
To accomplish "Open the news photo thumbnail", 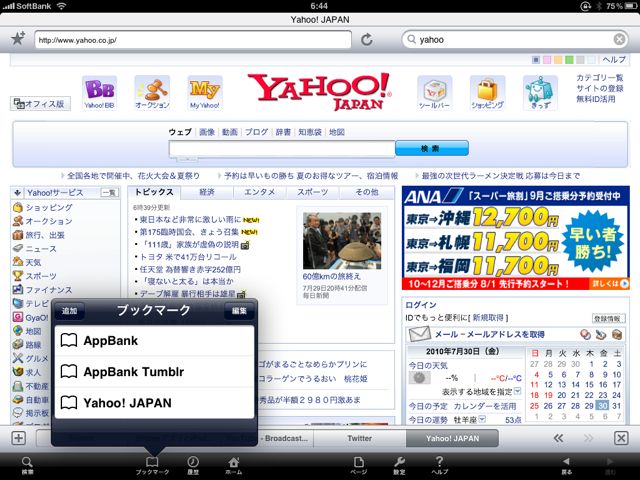I will 342,240.
